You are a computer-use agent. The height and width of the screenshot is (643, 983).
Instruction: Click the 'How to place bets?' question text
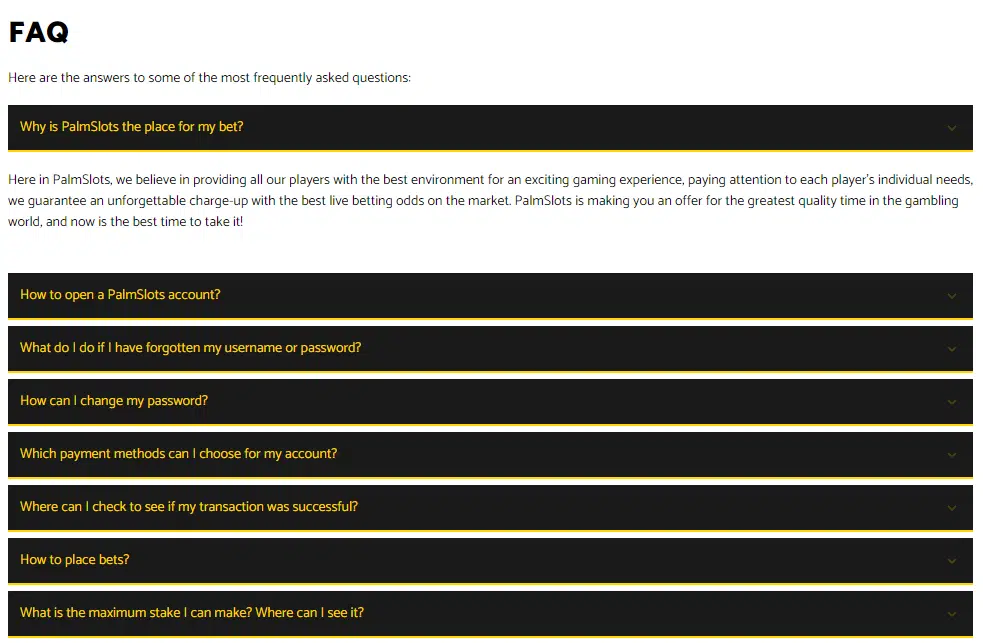[x=75, y=560]
